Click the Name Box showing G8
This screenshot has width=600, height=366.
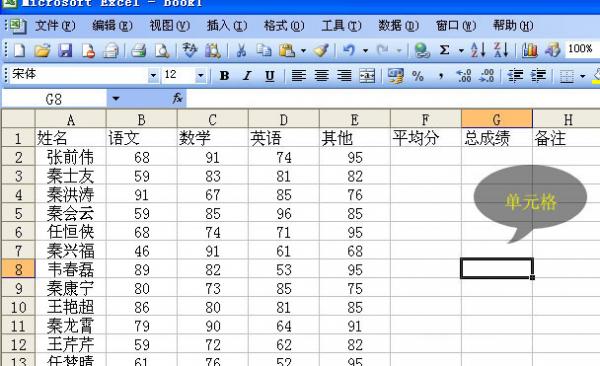click(x=54, y=99)
